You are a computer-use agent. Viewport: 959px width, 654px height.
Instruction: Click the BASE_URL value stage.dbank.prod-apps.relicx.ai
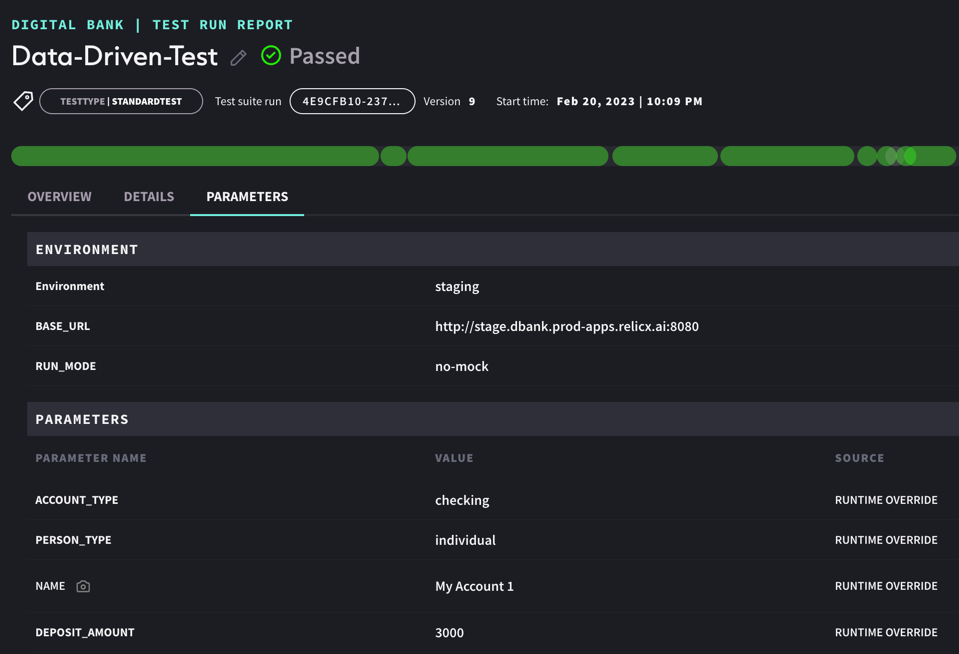click(566, 326)
